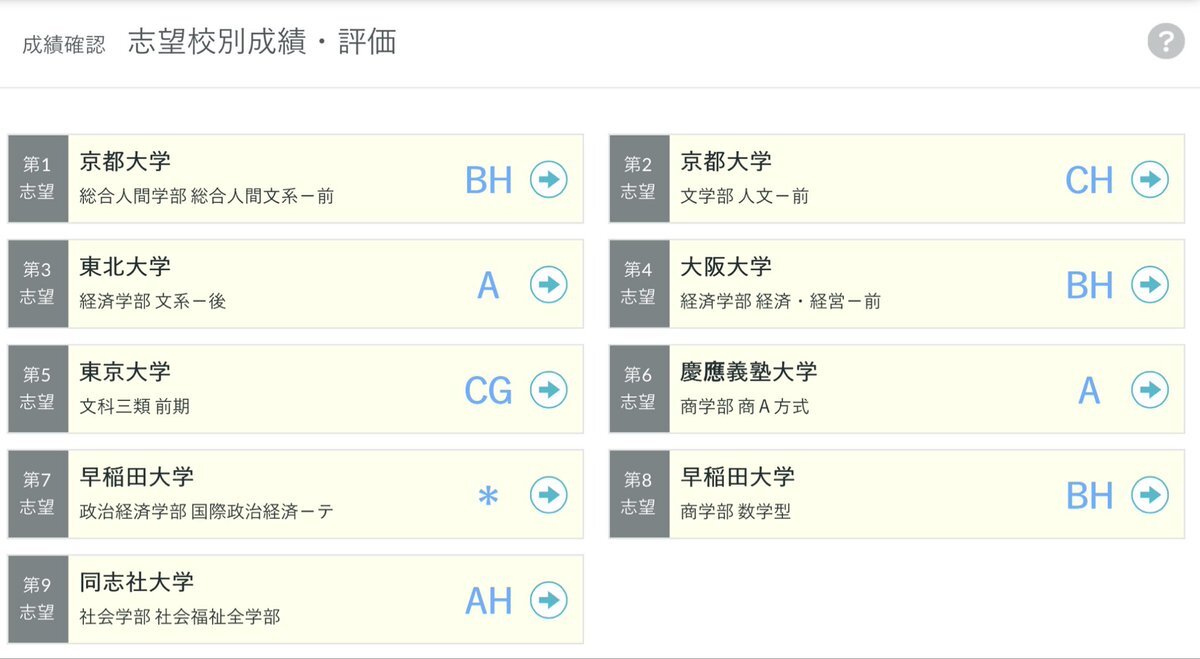Select the 第1志望 rank label
This screenshot has height=659, width=1200.
(38, 179)
